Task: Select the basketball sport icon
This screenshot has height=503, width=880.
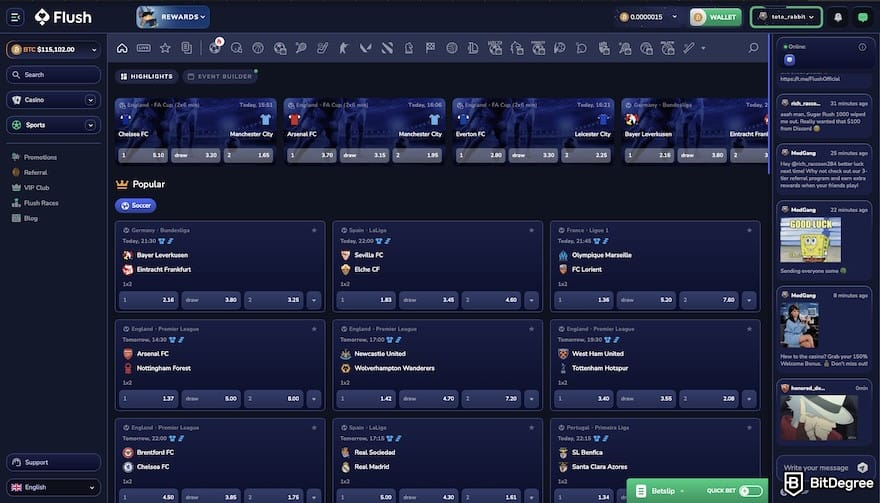Action: coord(258,48)
